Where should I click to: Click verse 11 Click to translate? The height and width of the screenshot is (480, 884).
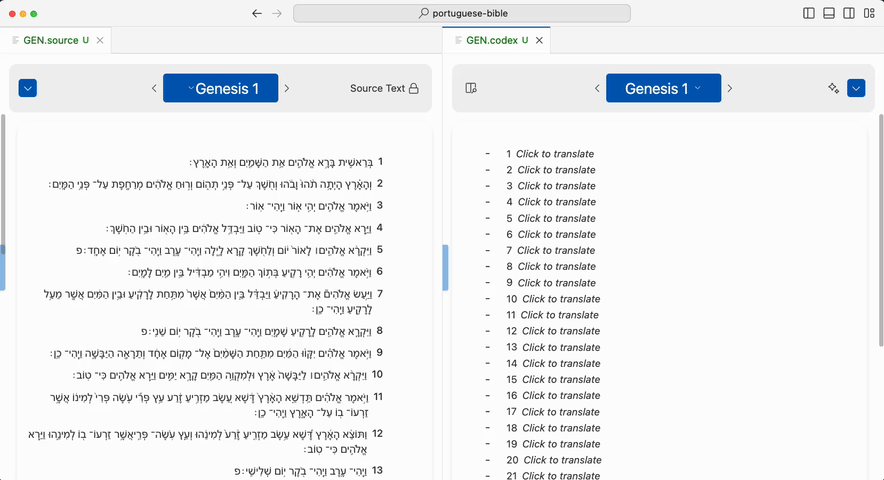click(x=559, y=315)
